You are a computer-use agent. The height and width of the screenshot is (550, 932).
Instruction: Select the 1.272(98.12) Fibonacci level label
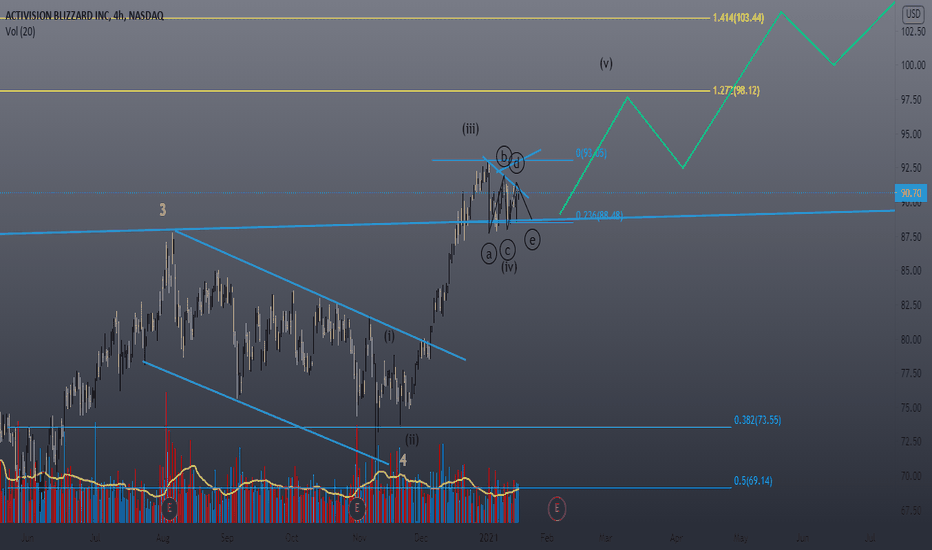click(x=736, y=90)
